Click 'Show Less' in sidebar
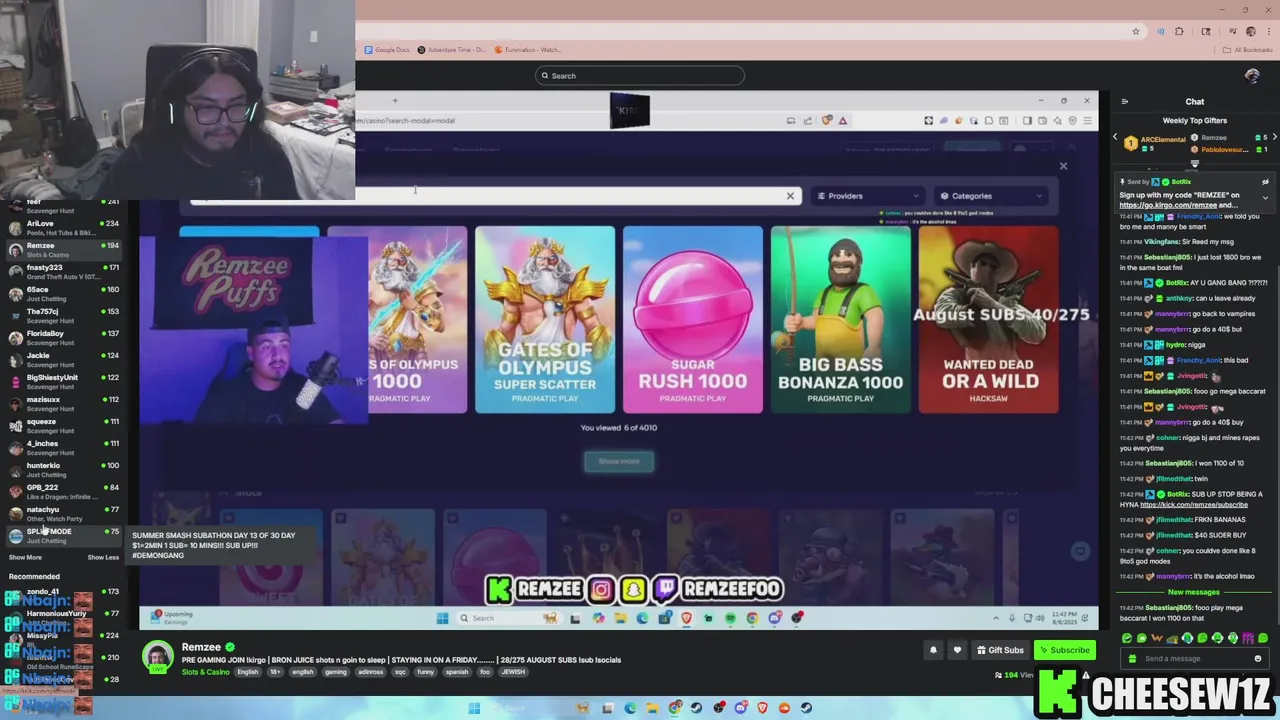The image size is (1280, 720). click(x=103, y=557)
